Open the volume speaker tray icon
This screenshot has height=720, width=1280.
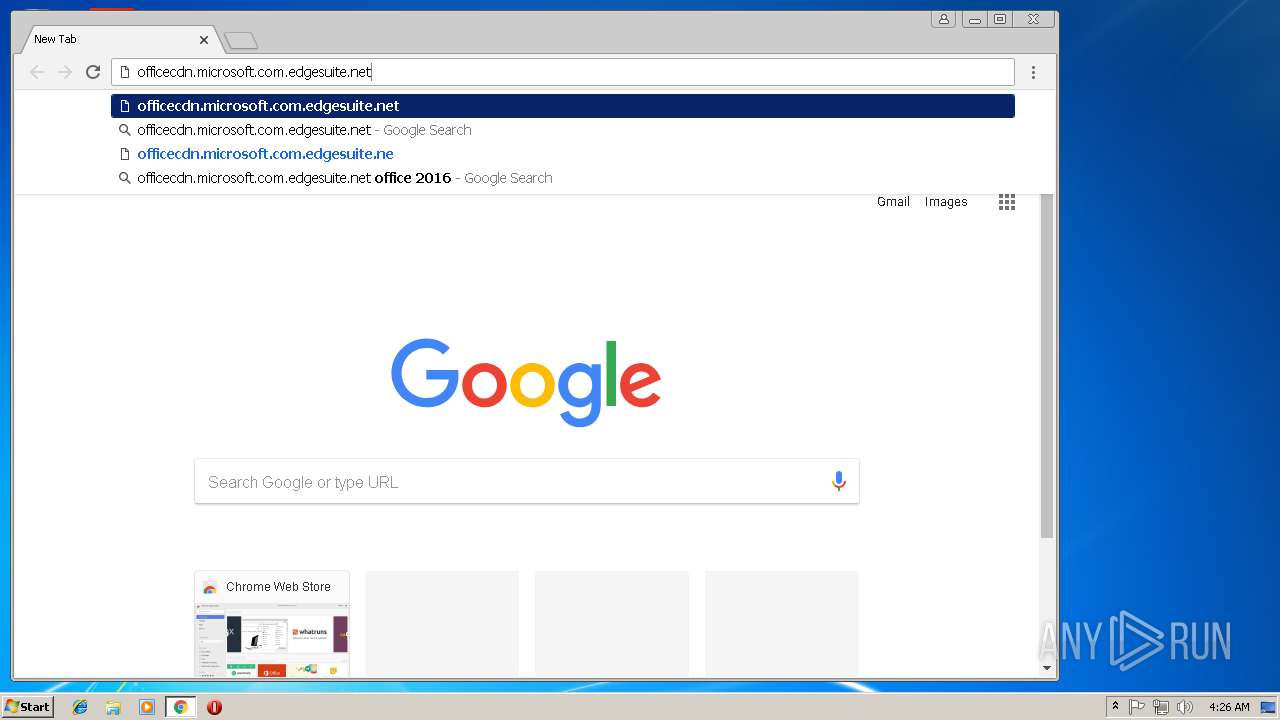(1185, 707)
